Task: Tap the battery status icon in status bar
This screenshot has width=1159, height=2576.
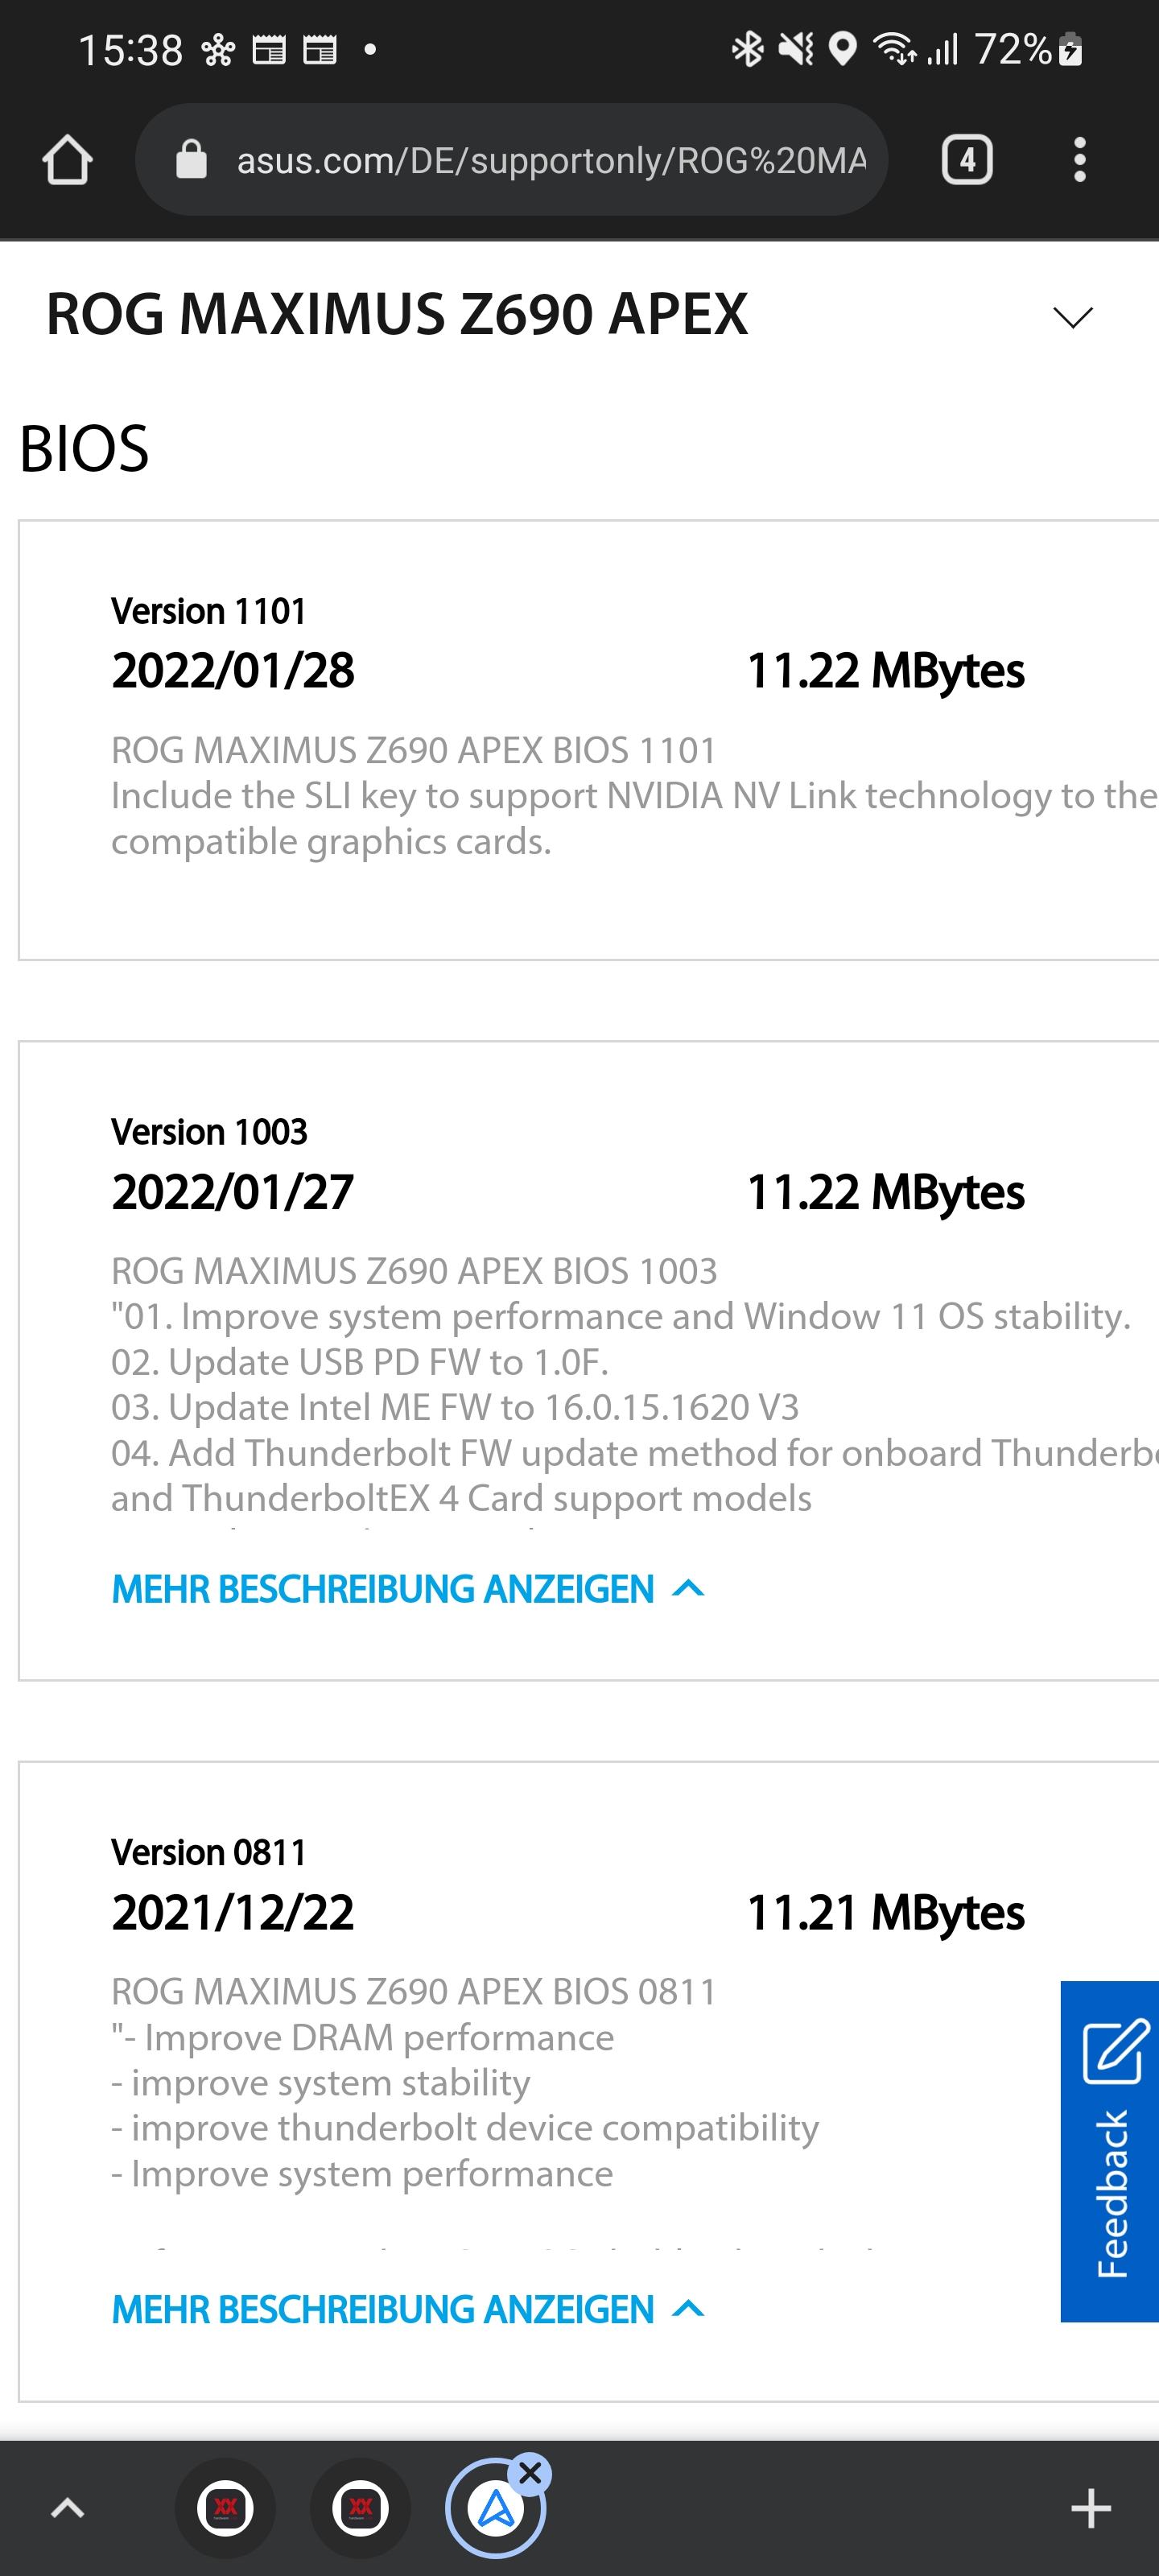Action: 1070,49
